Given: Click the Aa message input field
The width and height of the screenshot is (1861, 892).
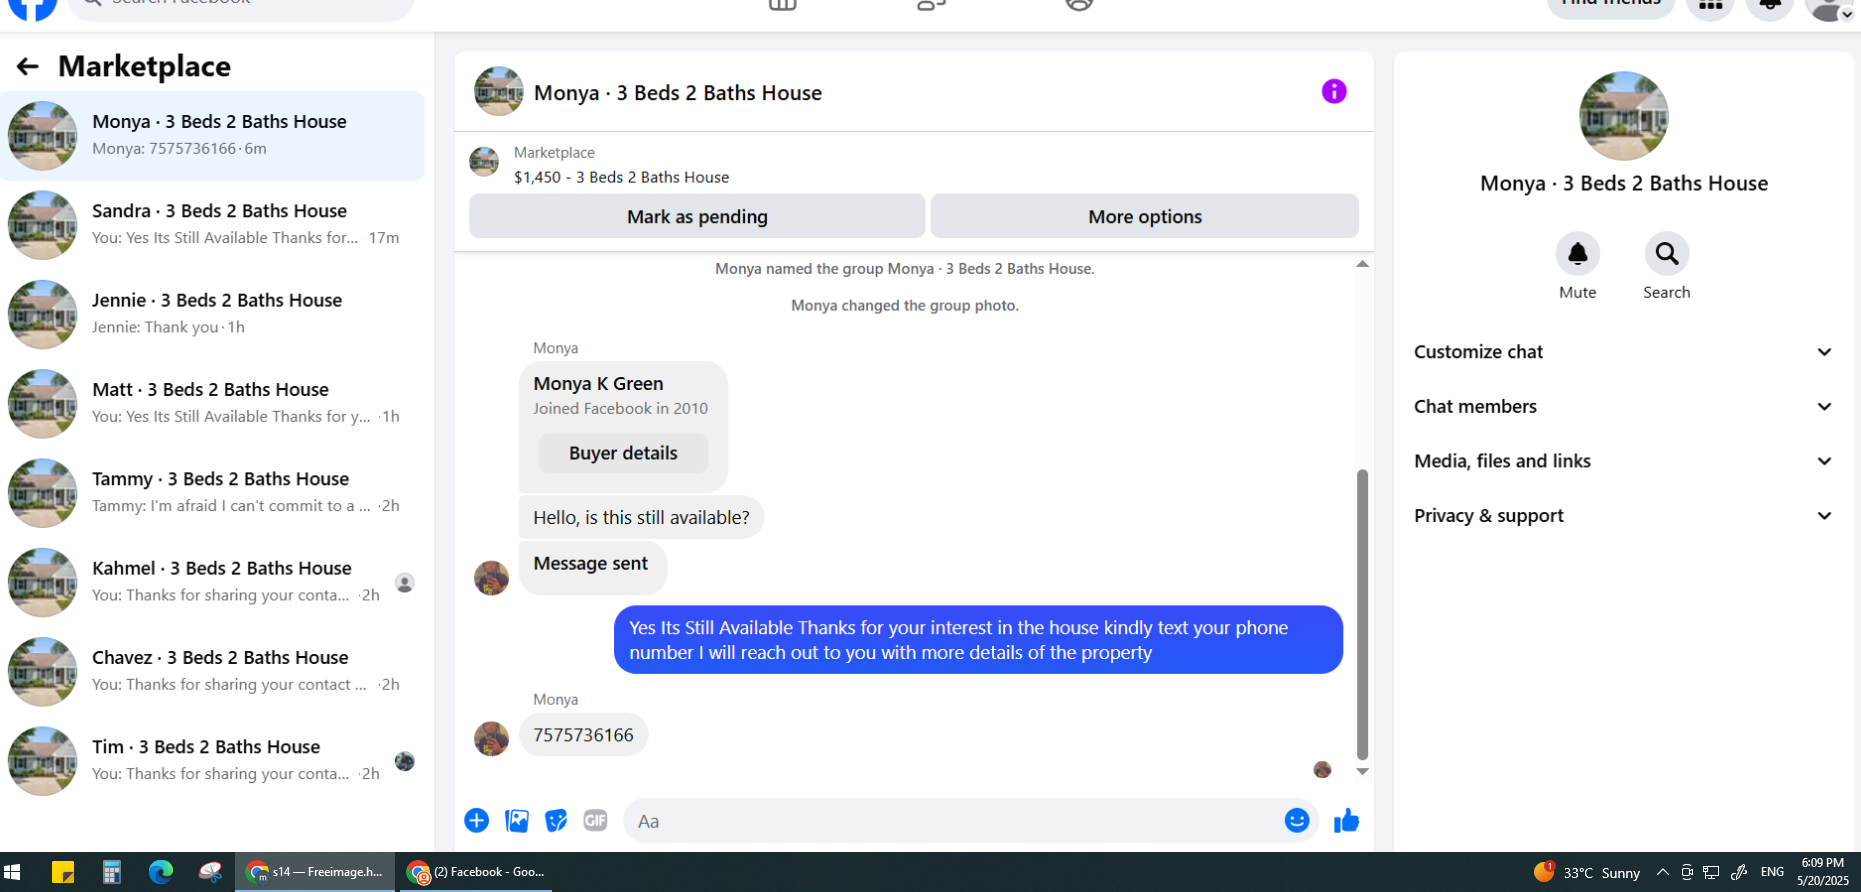Looking at the screenshot, I should pyautogui.click(x=950, y=821).
